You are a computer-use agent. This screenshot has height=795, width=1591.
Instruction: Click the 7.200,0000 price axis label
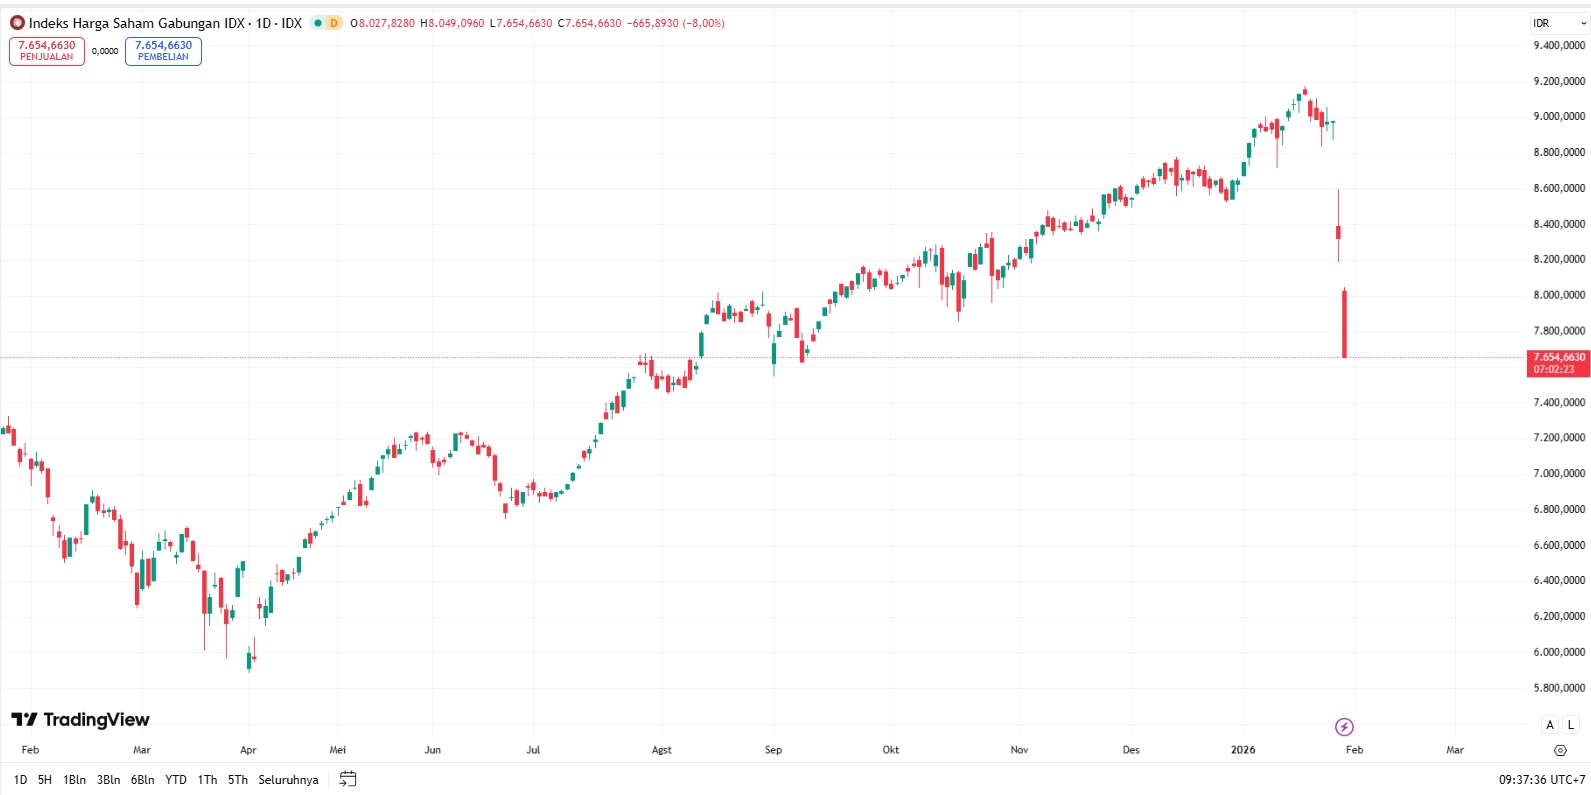[x=1559, y=438]
